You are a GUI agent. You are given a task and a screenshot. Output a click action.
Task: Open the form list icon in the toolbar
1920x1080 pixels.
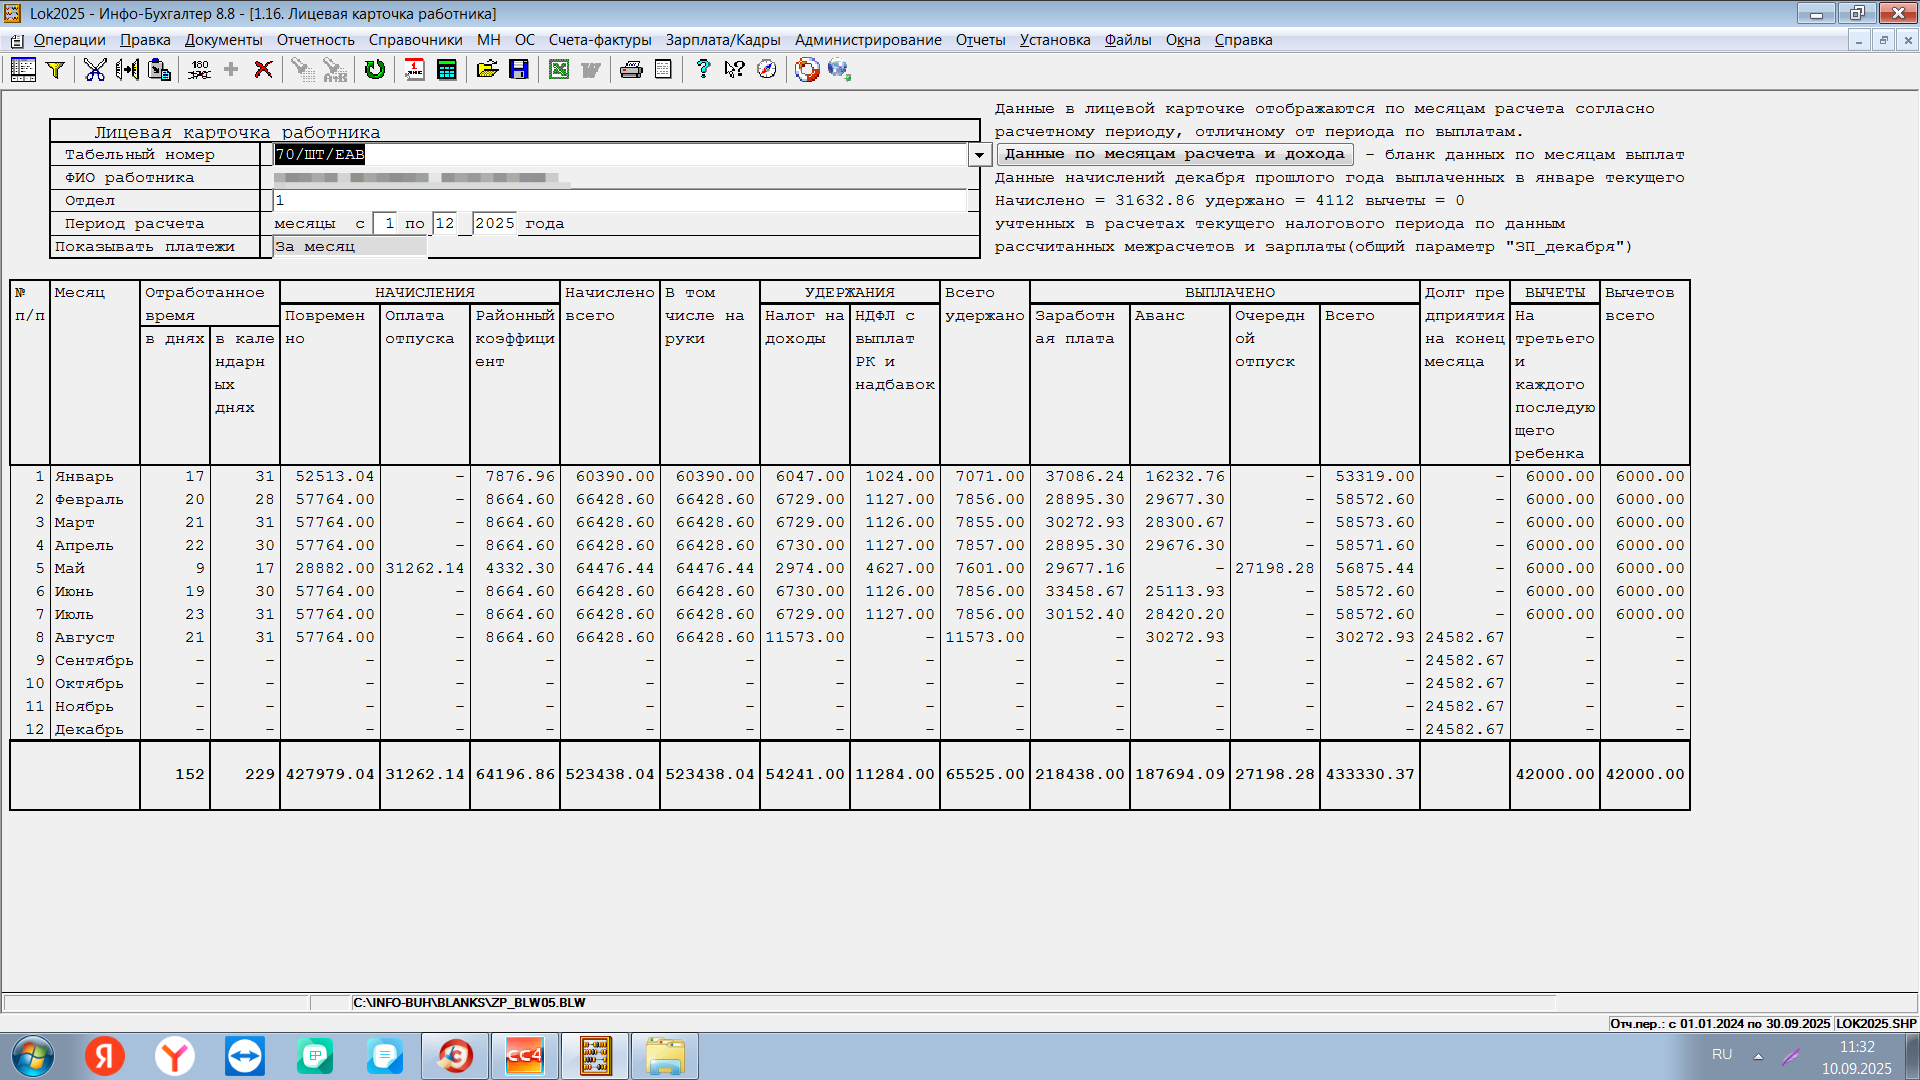(x=23, y=69)
